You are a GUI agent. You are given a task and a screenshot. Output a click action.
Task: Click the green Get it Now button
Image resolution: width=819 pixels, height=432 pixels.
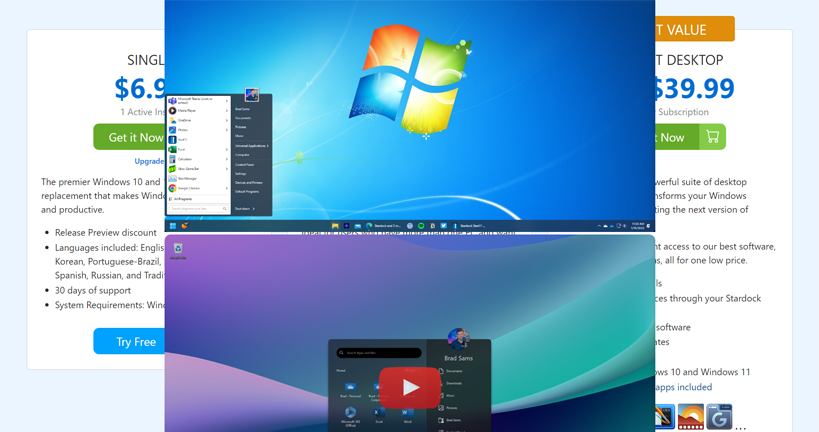129,137
